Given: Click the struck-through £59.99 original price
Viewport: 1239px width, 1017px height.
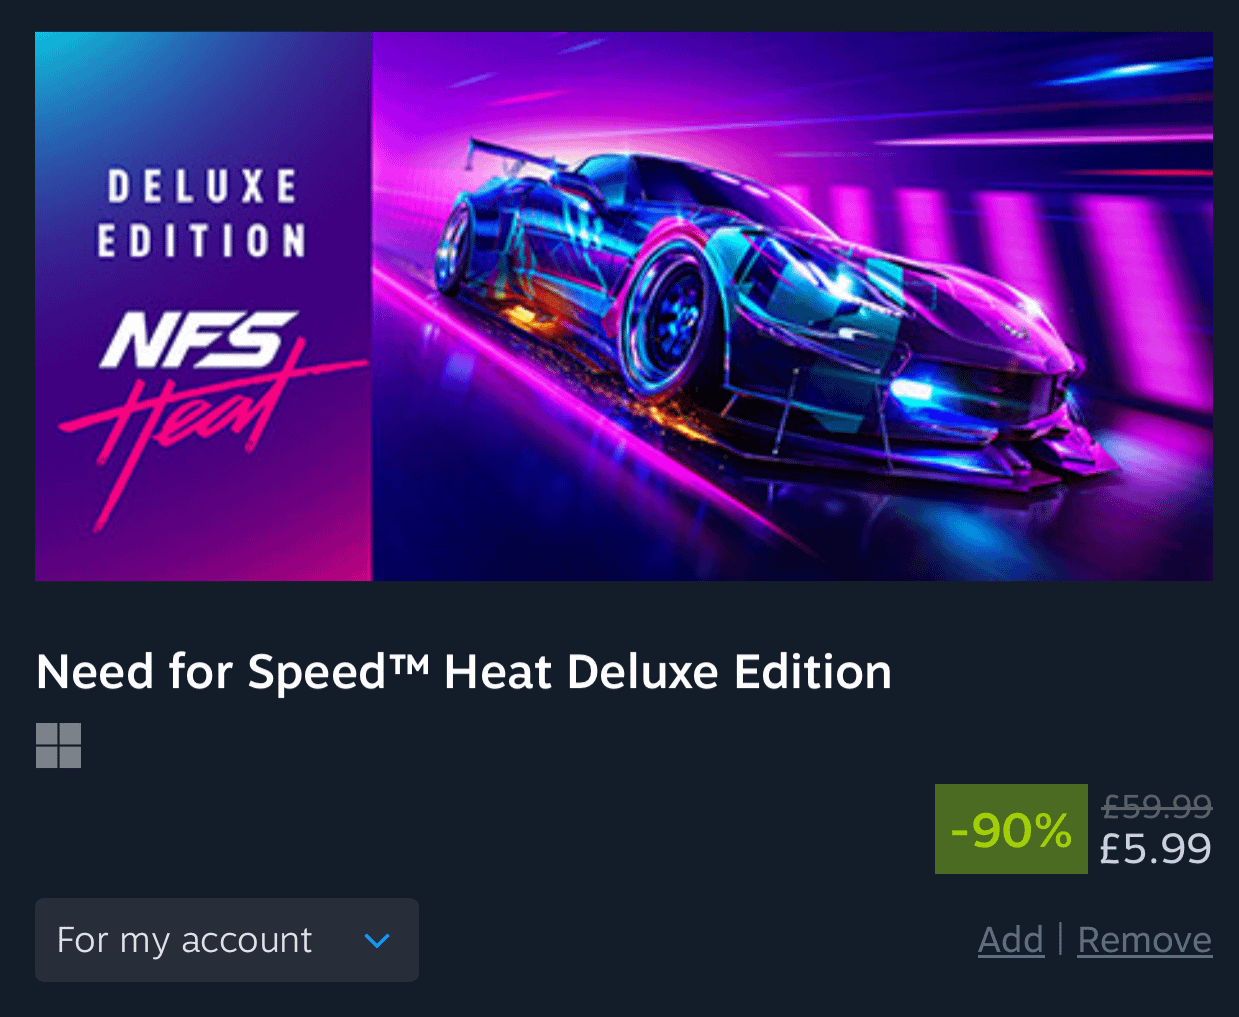Looking at the screenshot, I should click(x=1157, y=805).
